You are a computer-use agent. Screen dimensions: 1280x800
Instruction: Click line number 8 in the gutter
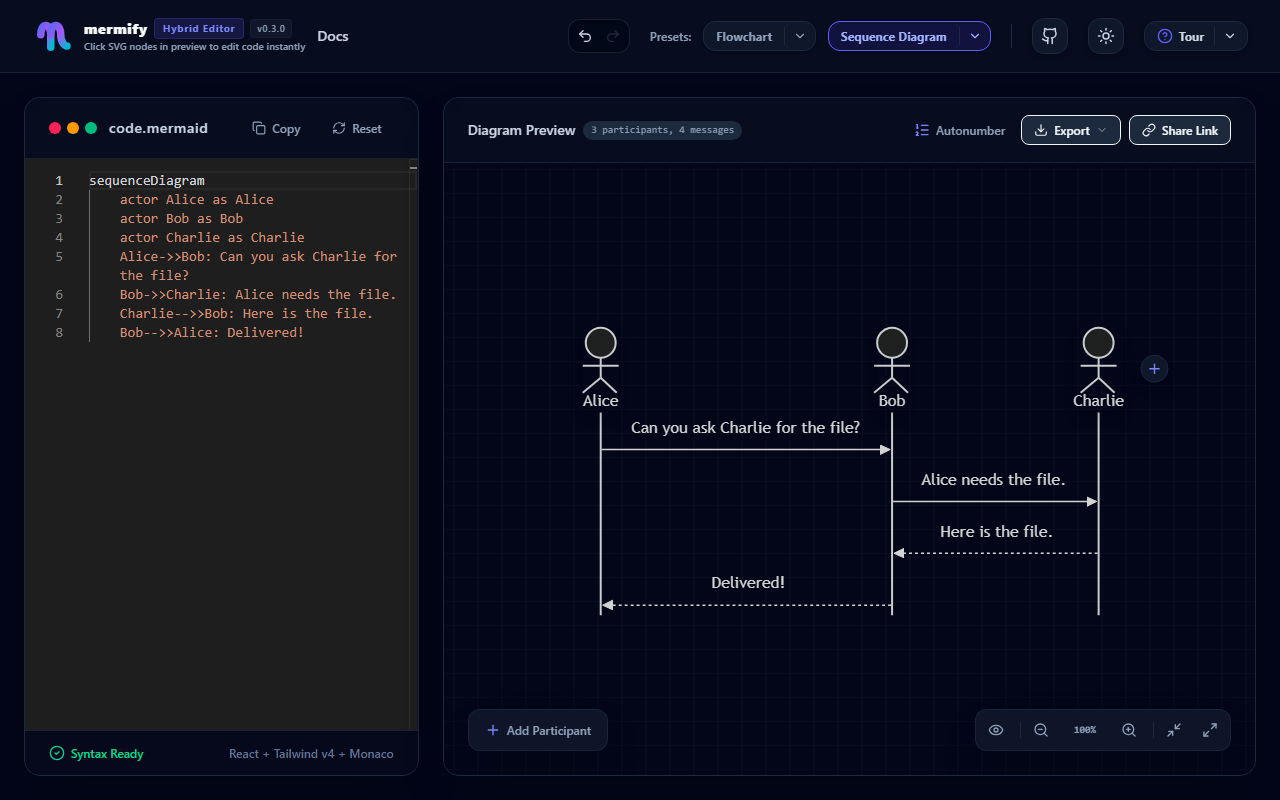pos(59,333)
